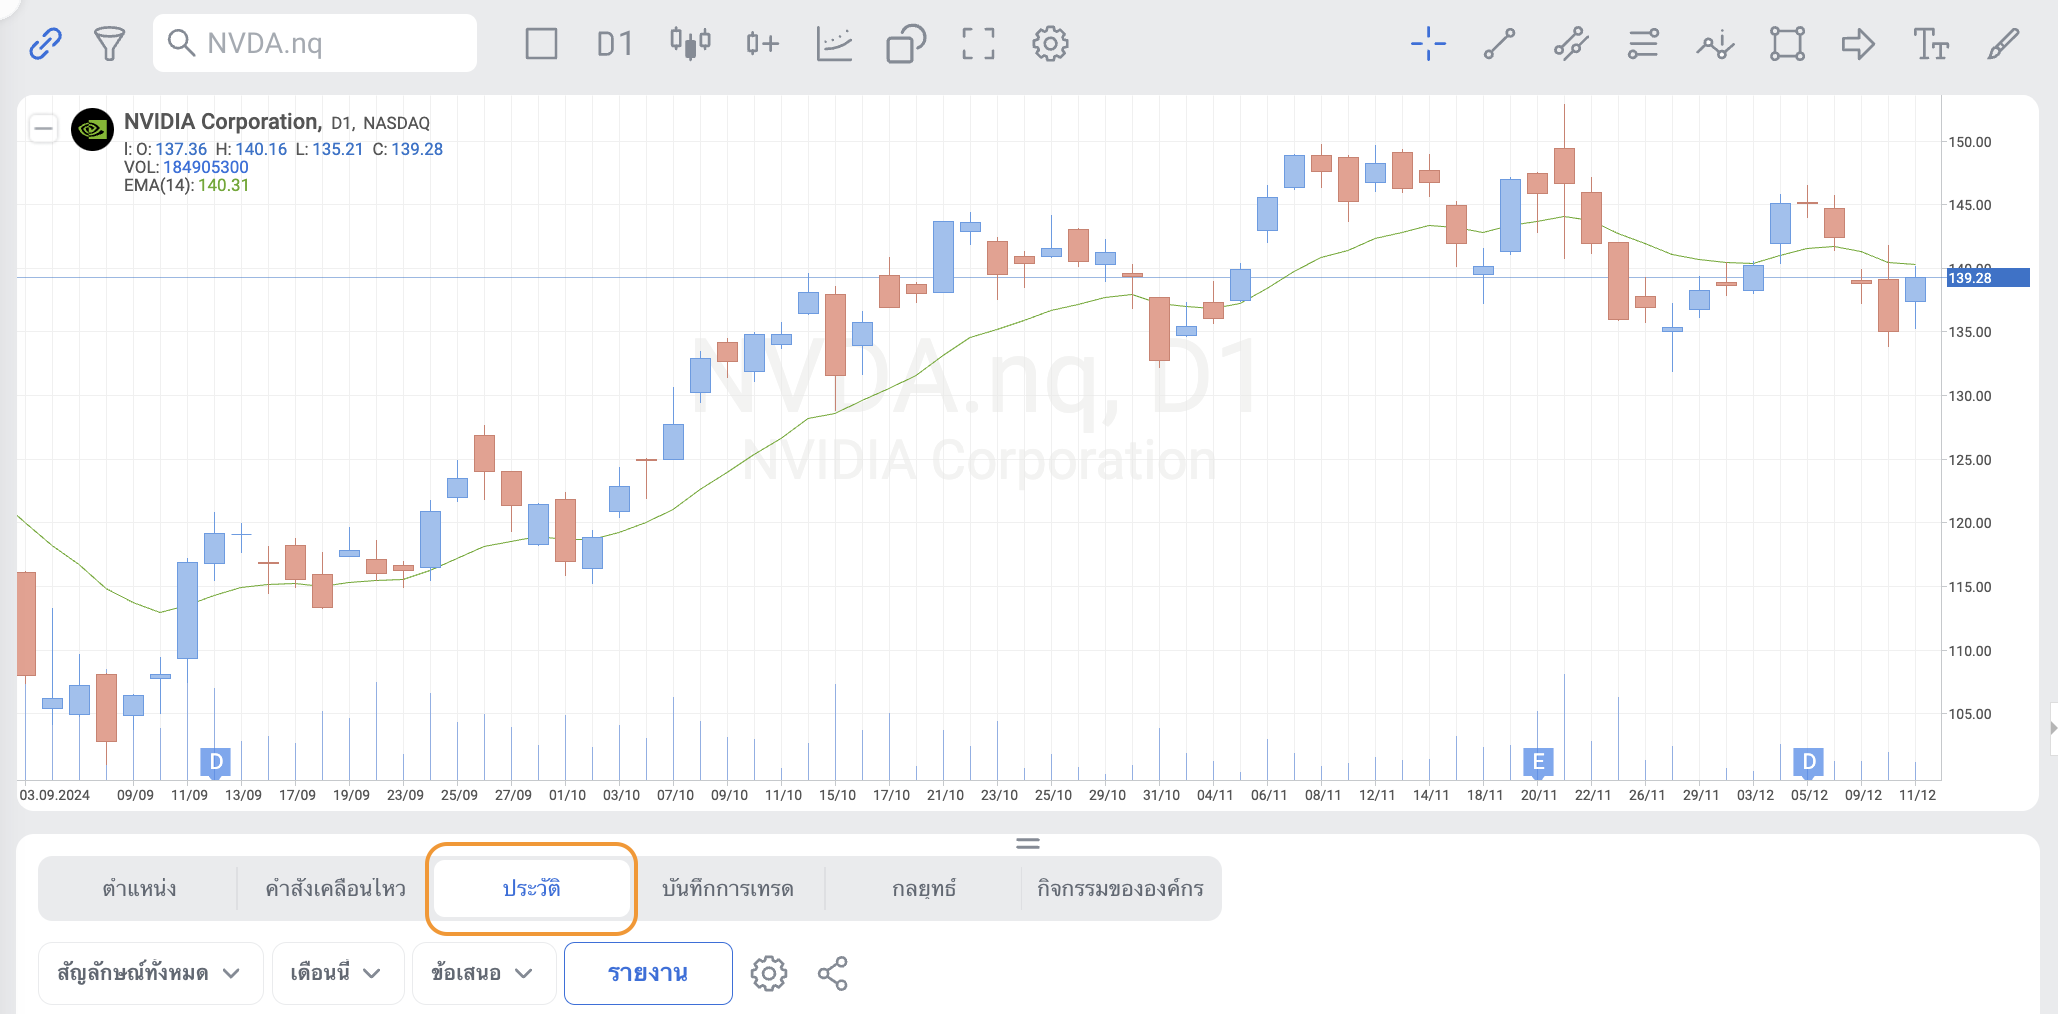Click the 139.28 current price tag
2058x1014 pixels.
(x=1986, y=278)
